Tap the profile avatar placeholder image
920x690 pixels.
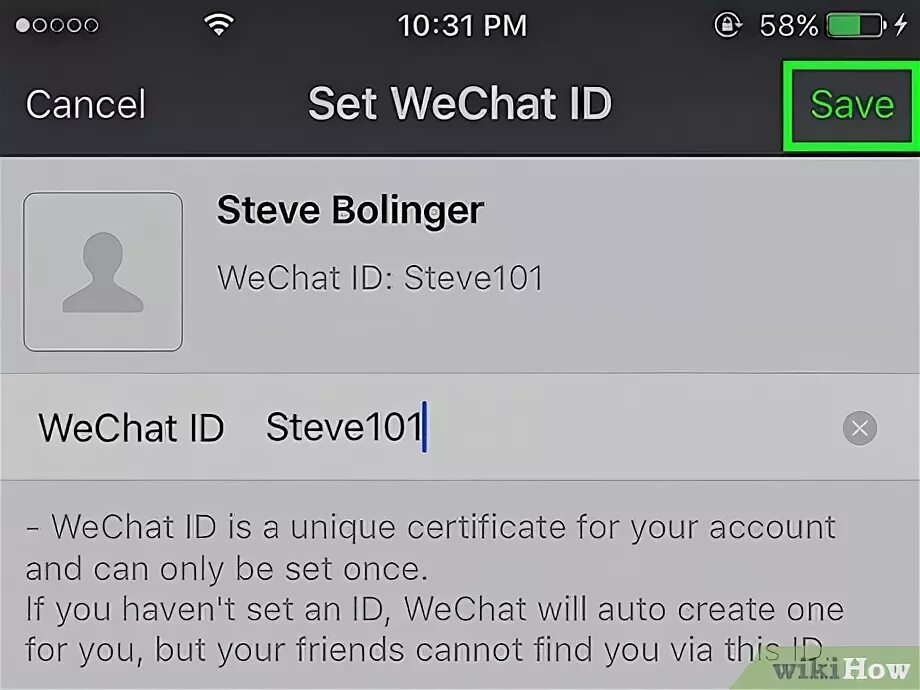pyautogui.click(x=103, y=272)
